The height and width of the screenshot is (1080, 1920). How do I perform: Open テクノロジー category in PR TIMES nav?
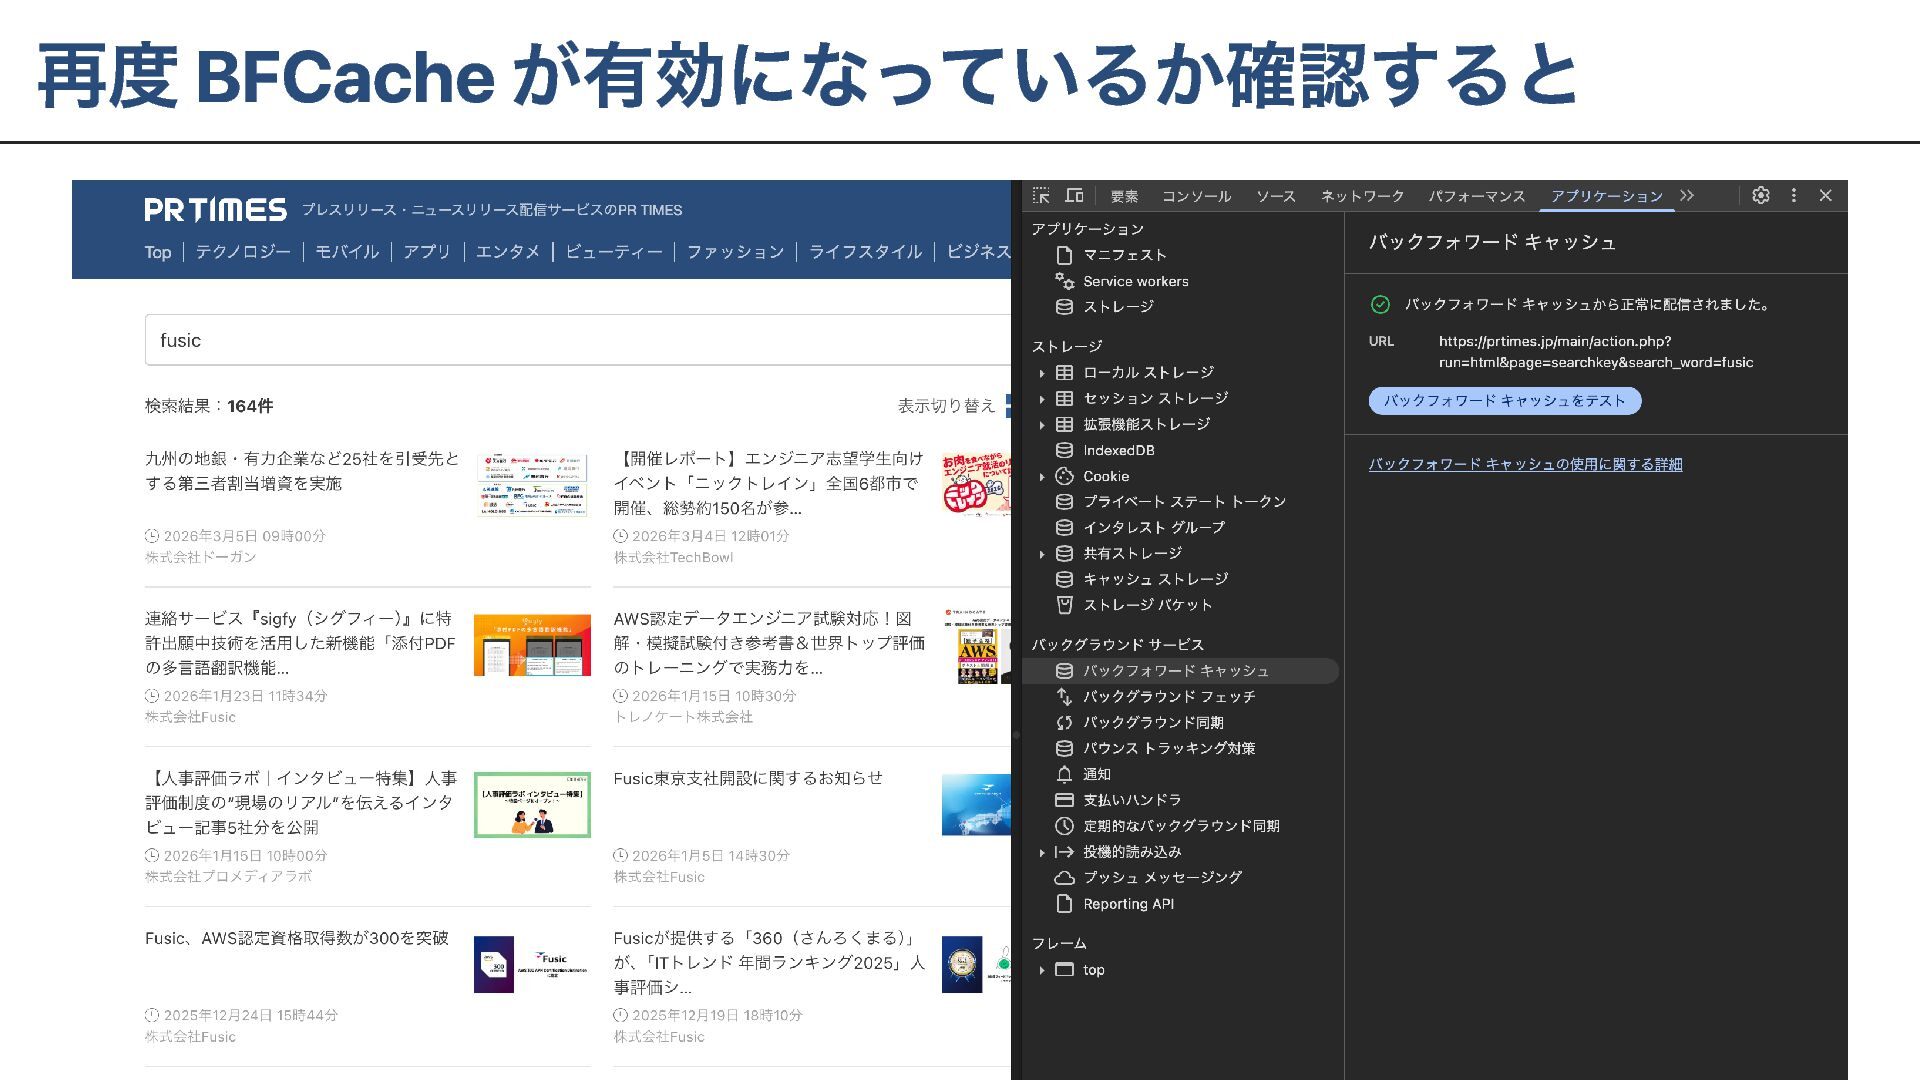[x=243, y=252]
